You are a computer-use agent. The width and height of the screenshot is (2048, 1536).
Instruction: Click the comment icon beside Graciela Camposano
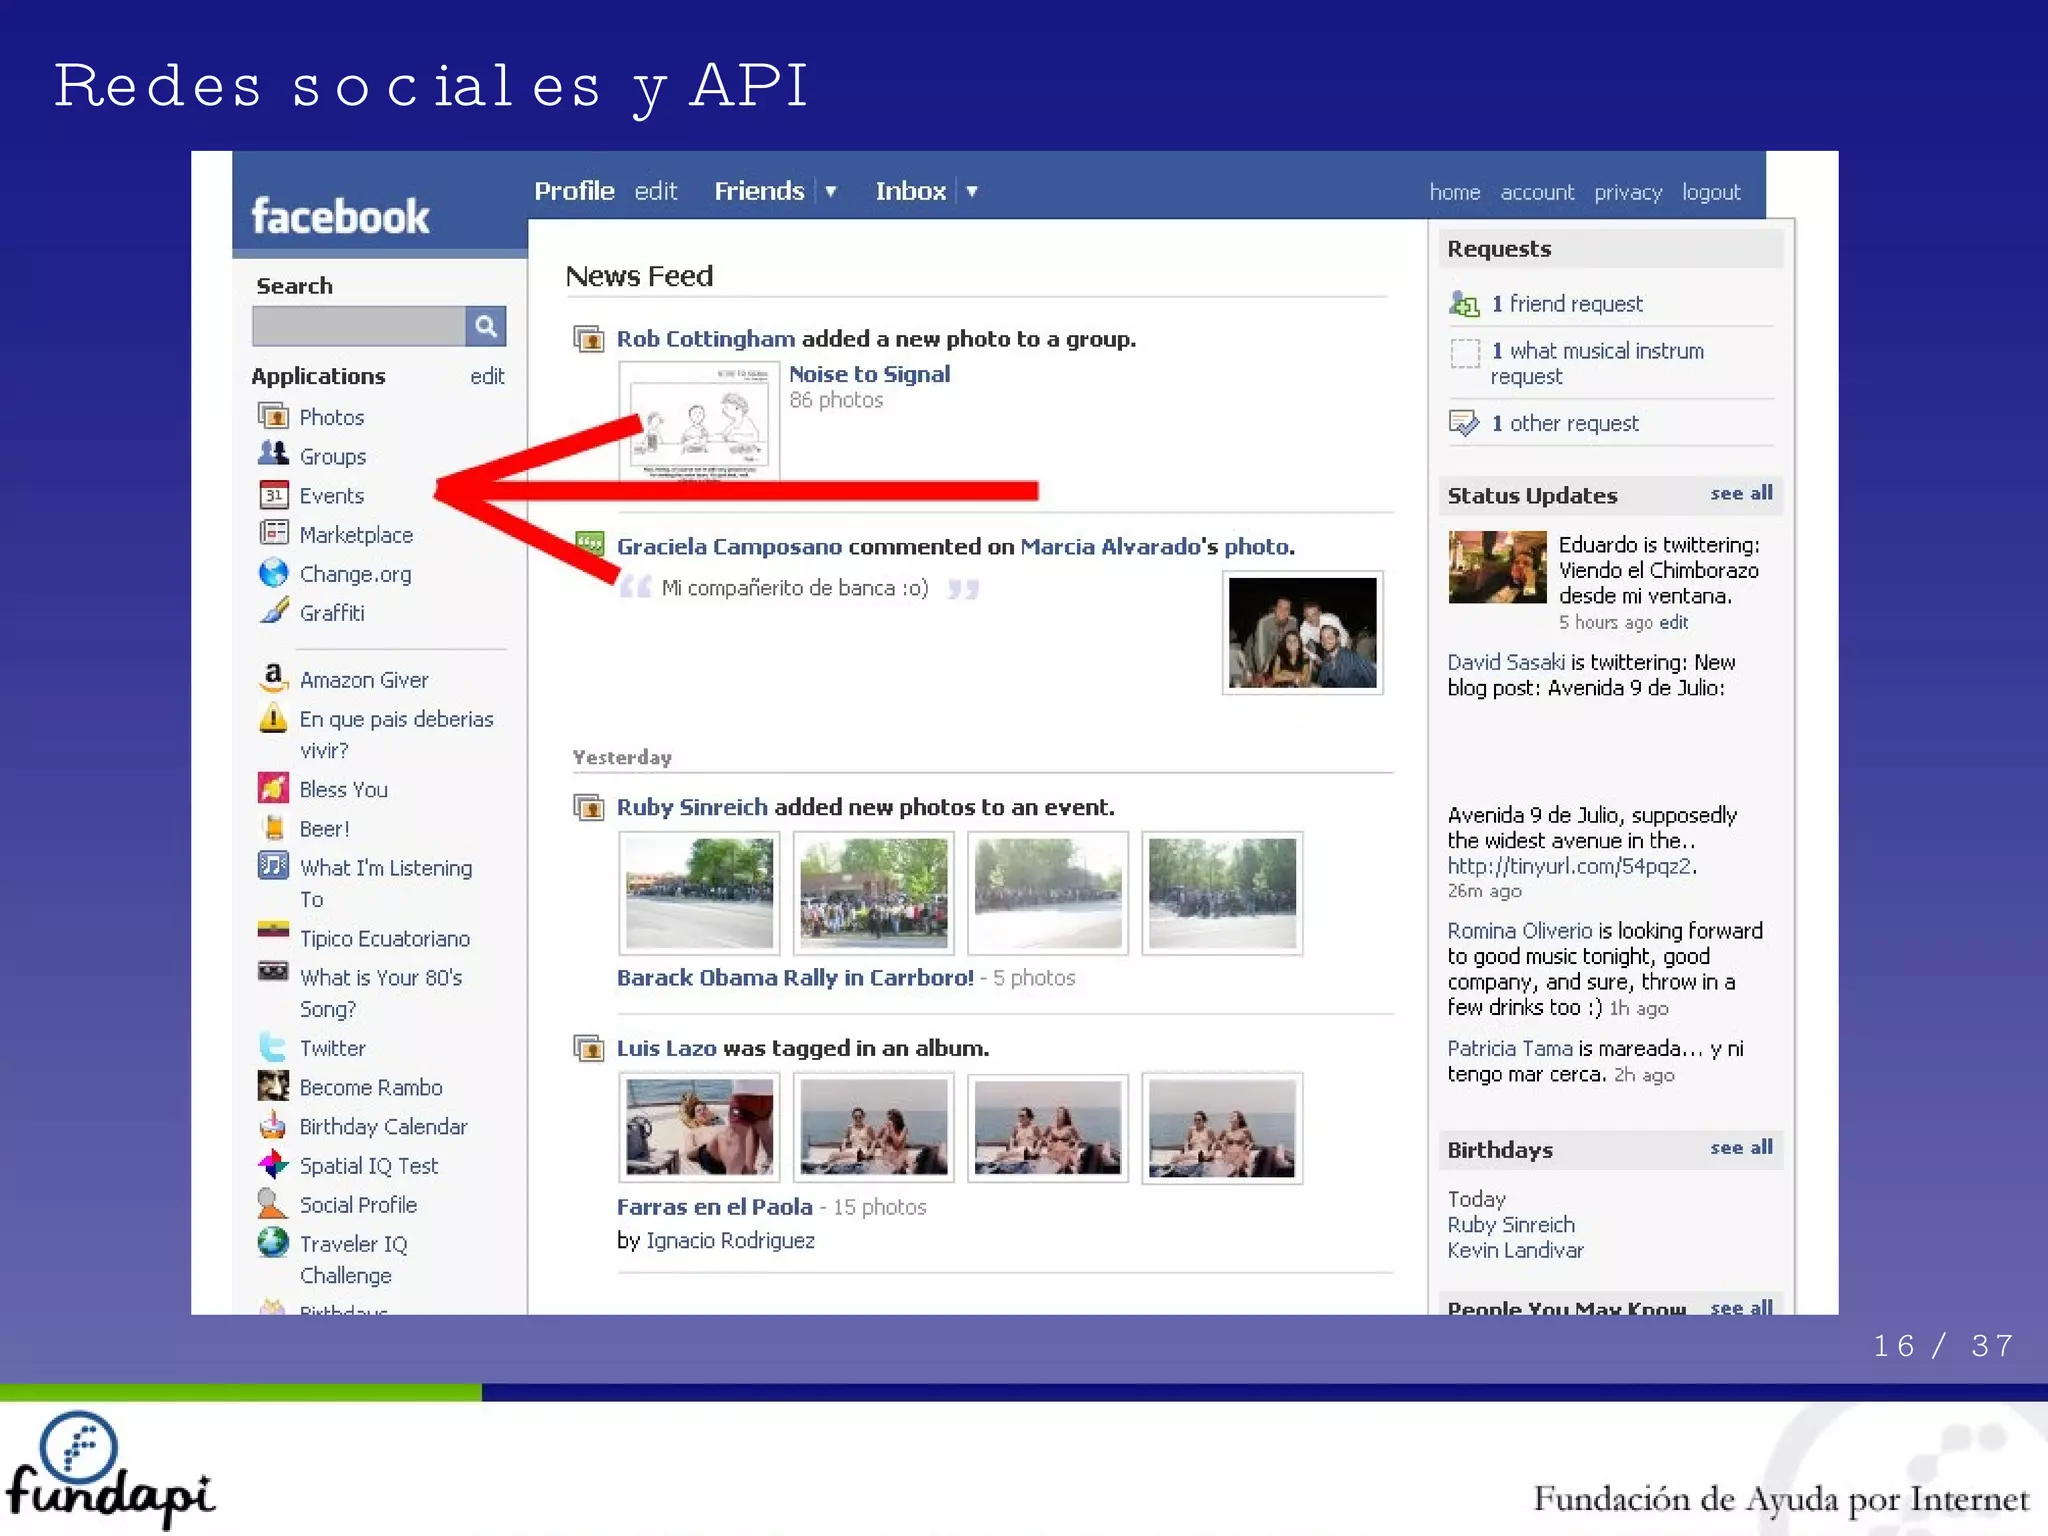coord(590,545)
